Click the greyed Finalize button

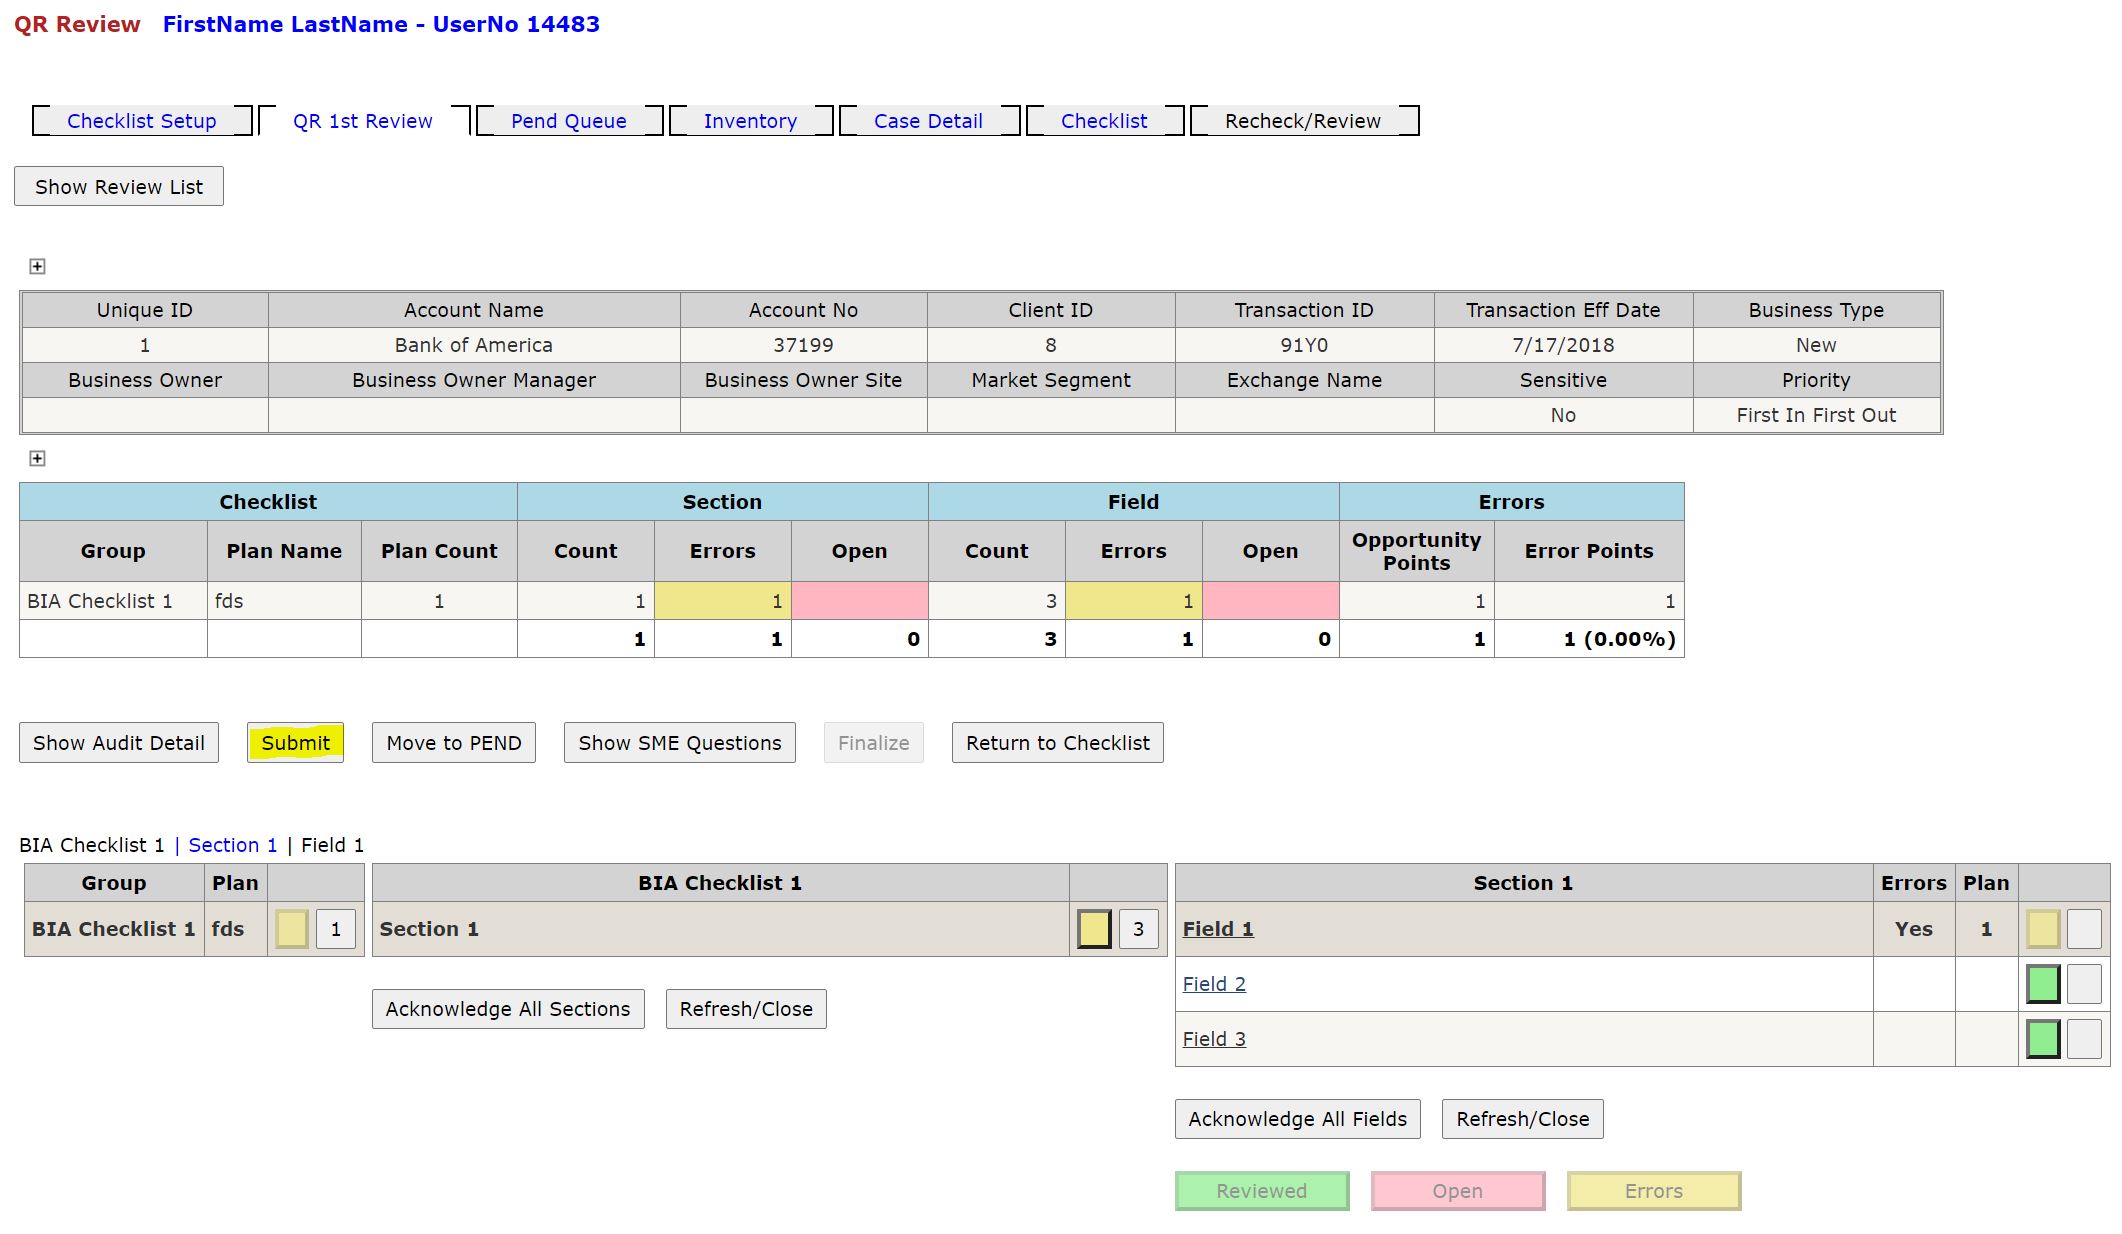click(x=874, y=743)
